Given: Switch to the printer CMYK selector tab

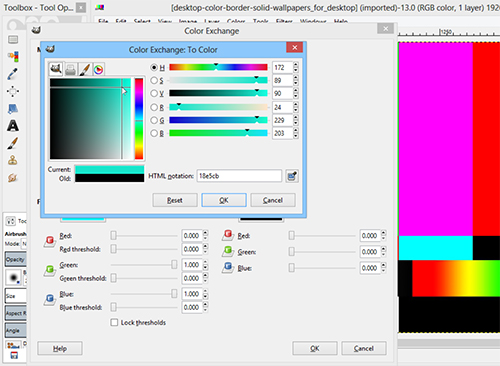Looking at the screenshot, I should [70, 69].
